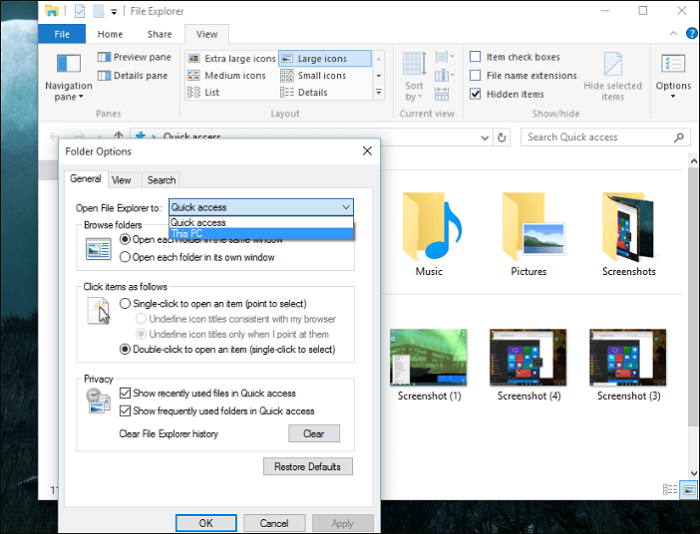Open the Share ribbon tab
The width and height of the screenshot is (700, 534).
159,34
